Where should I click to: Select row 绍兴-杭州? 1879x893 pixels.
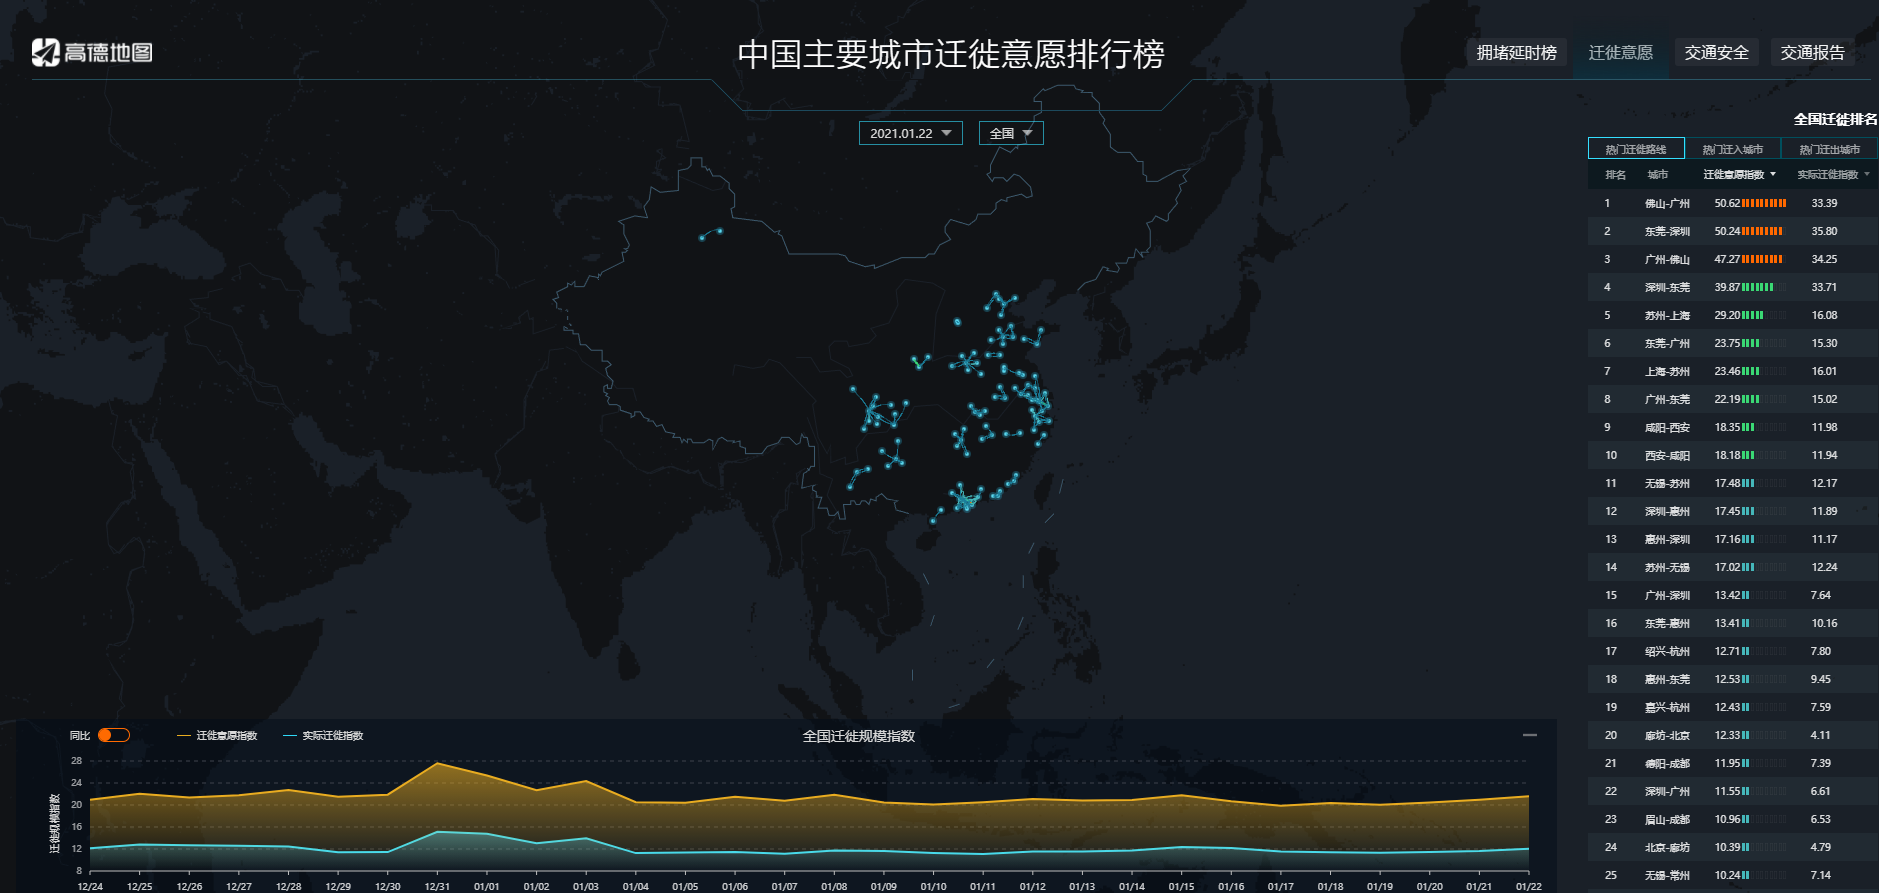tap(1733, 651)
